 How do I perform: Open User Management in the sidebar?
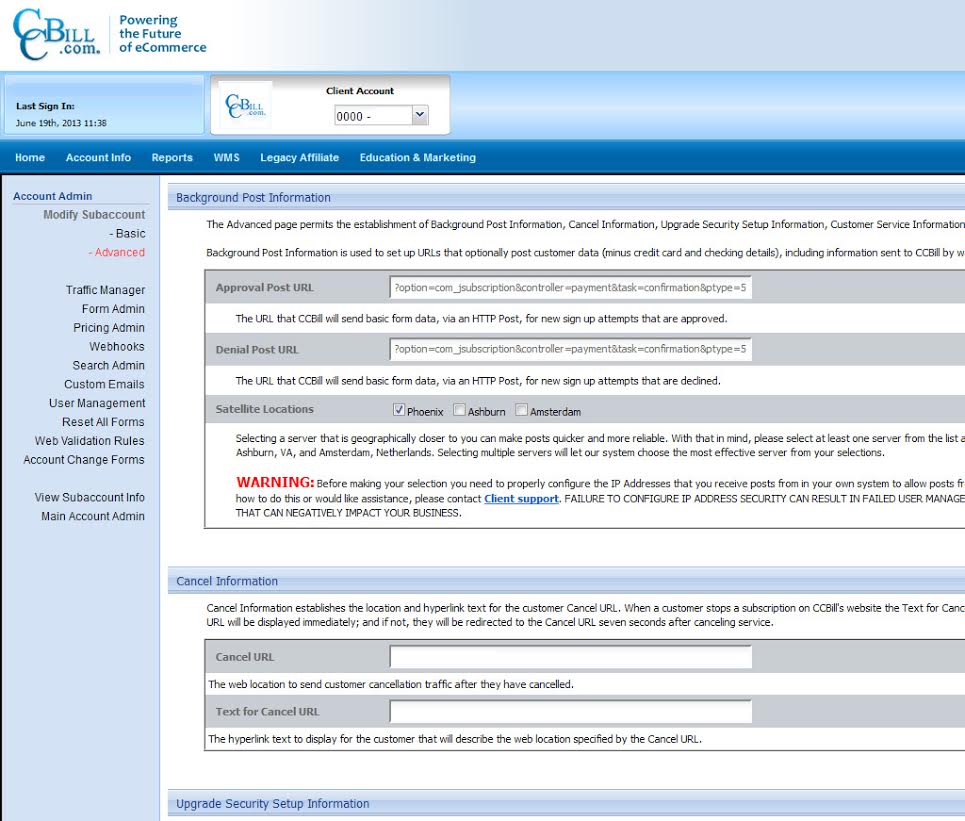97,403
